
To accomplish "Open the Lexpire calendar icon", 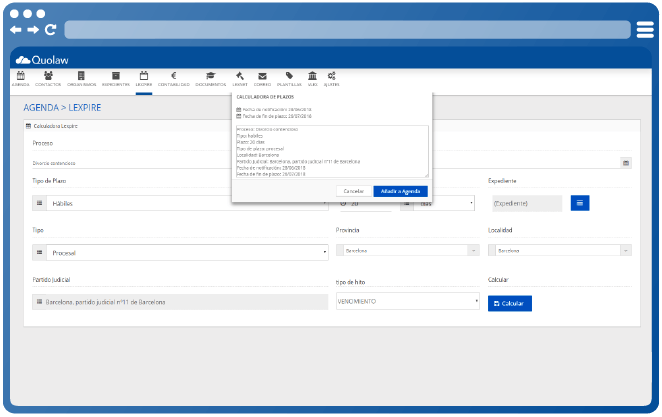I will tap(144, 76).
